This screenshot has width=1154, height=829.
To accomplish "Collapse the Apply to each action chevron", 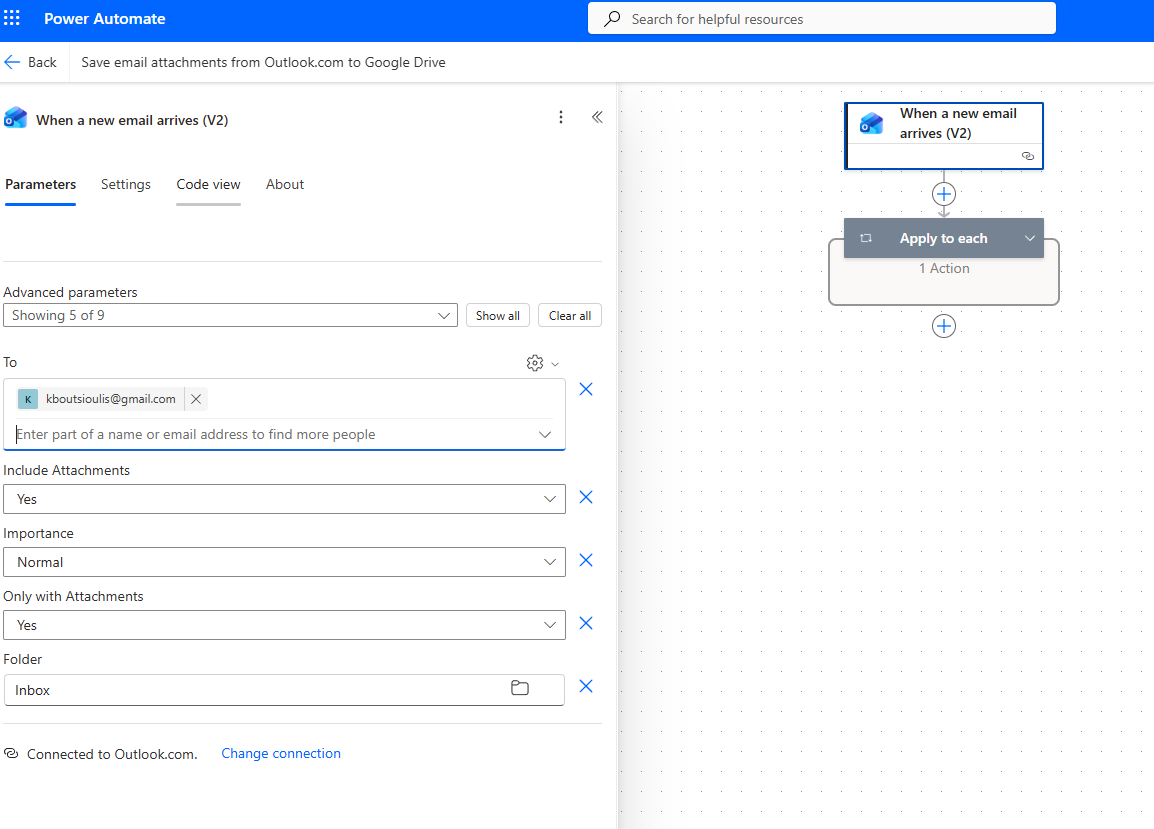I will click(1029, 238).
